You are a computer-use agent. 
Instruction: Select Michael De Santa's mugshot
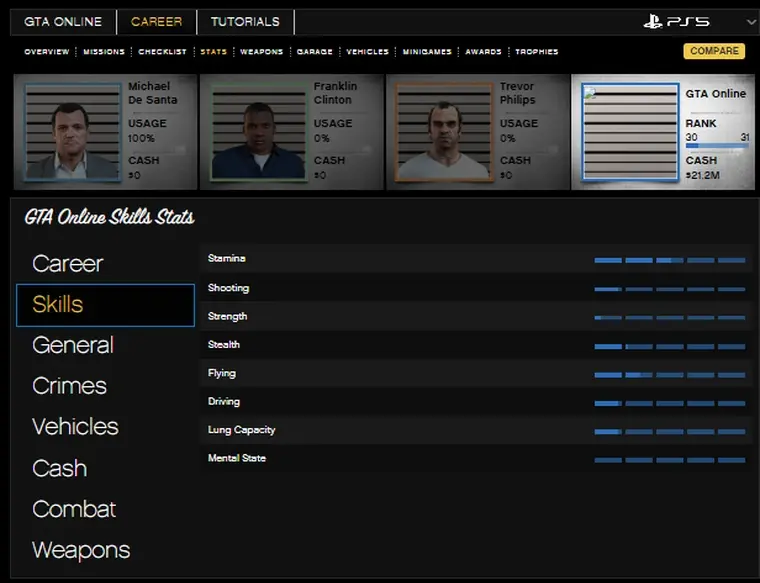72,131
